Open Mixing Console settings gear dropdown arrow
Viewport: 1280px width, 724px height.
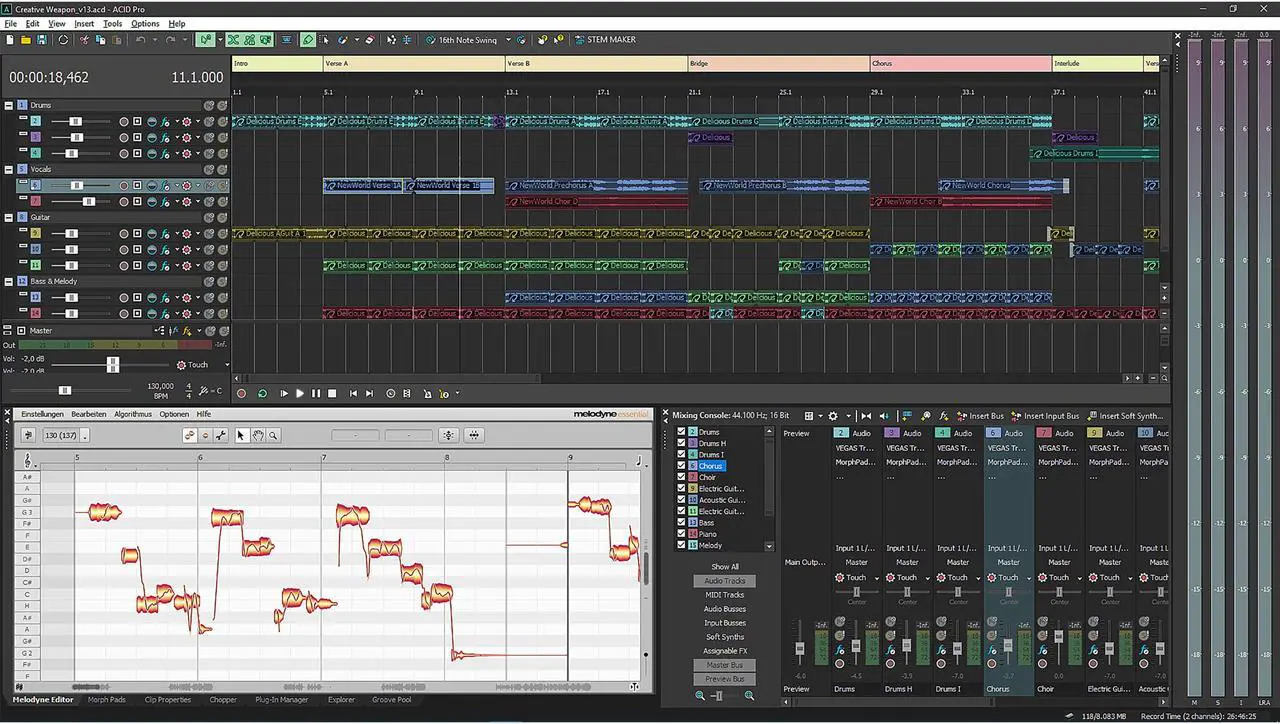pyautogui.click(x=847, y=416)
